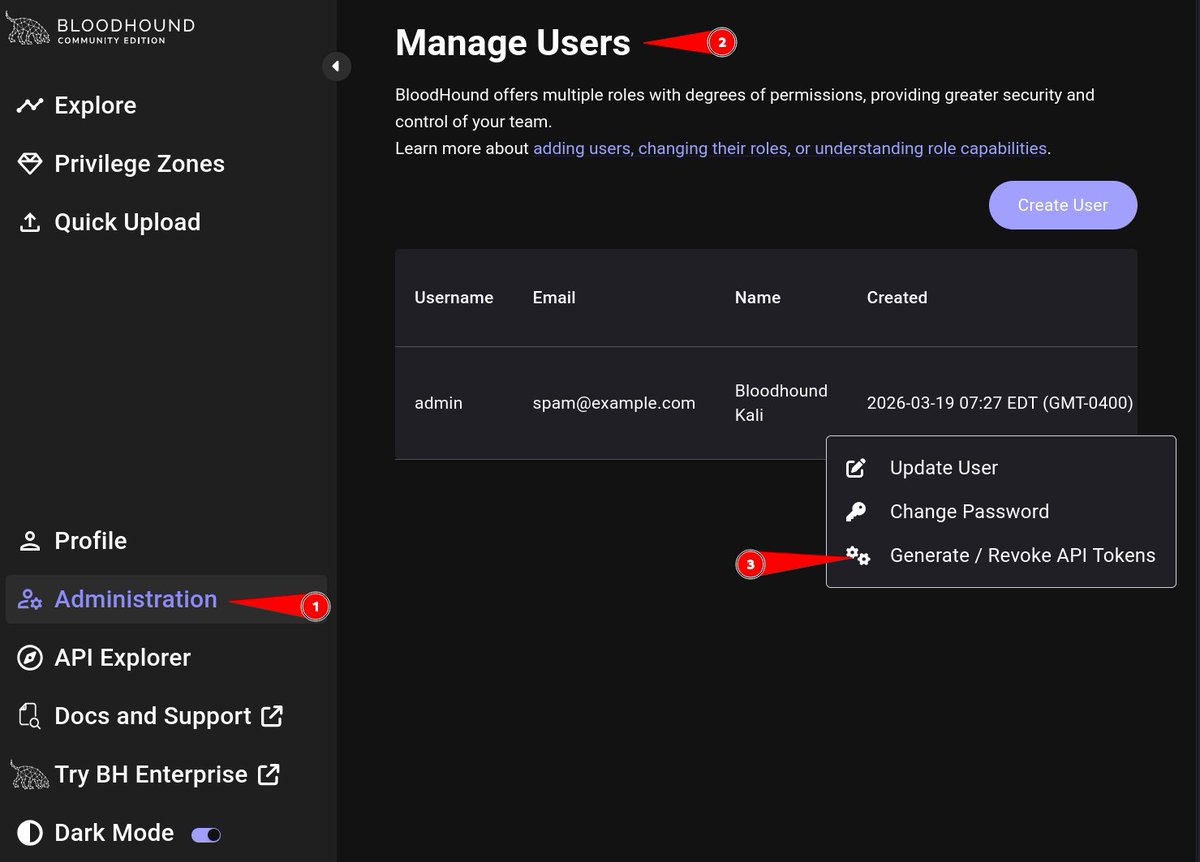Click external-link icon beside Docs and Support
Viewport: 1200px width, 862px height.
tap(271, 716)
